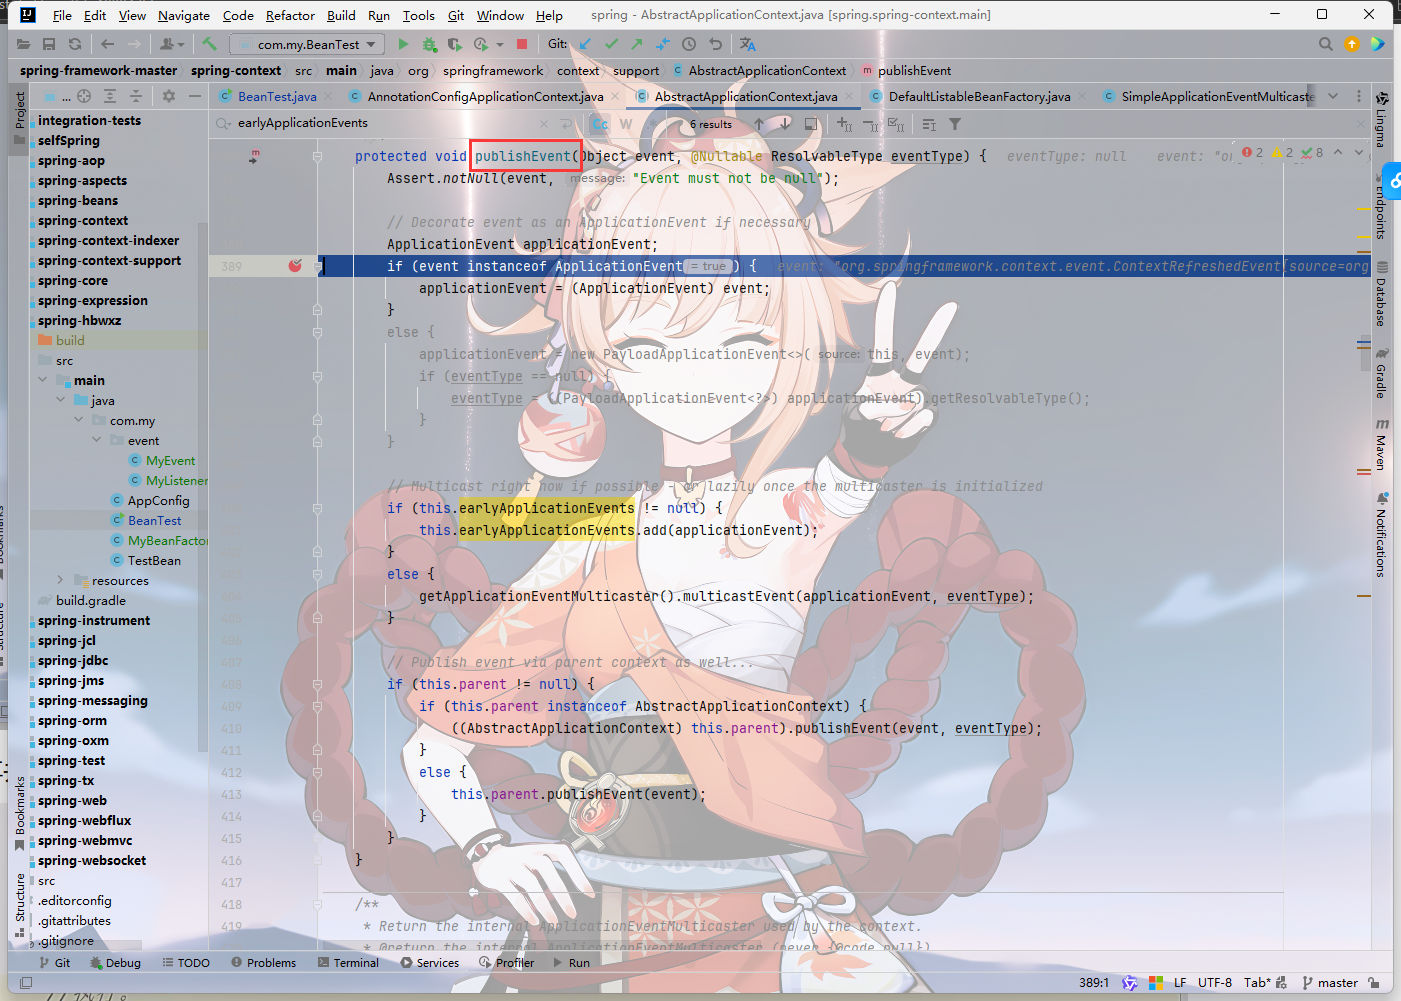Open the com.my.BeanTest run configuration dropdown
This screenshot has width=1401, height=1001.
306,44
